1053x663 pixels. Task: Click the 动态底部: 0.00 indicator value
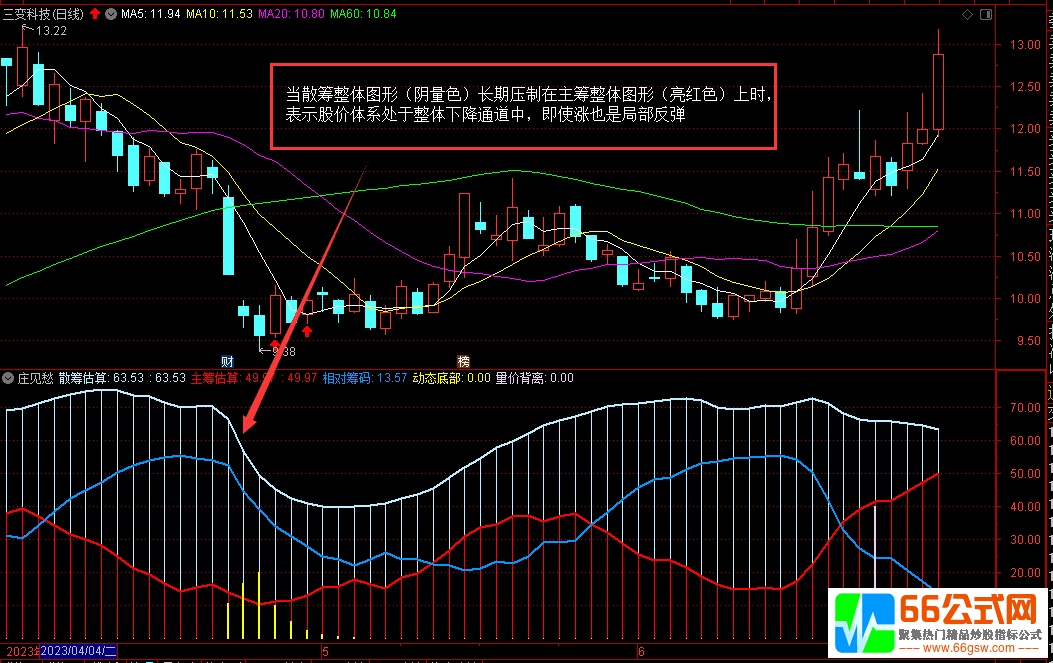coord(451,378)
